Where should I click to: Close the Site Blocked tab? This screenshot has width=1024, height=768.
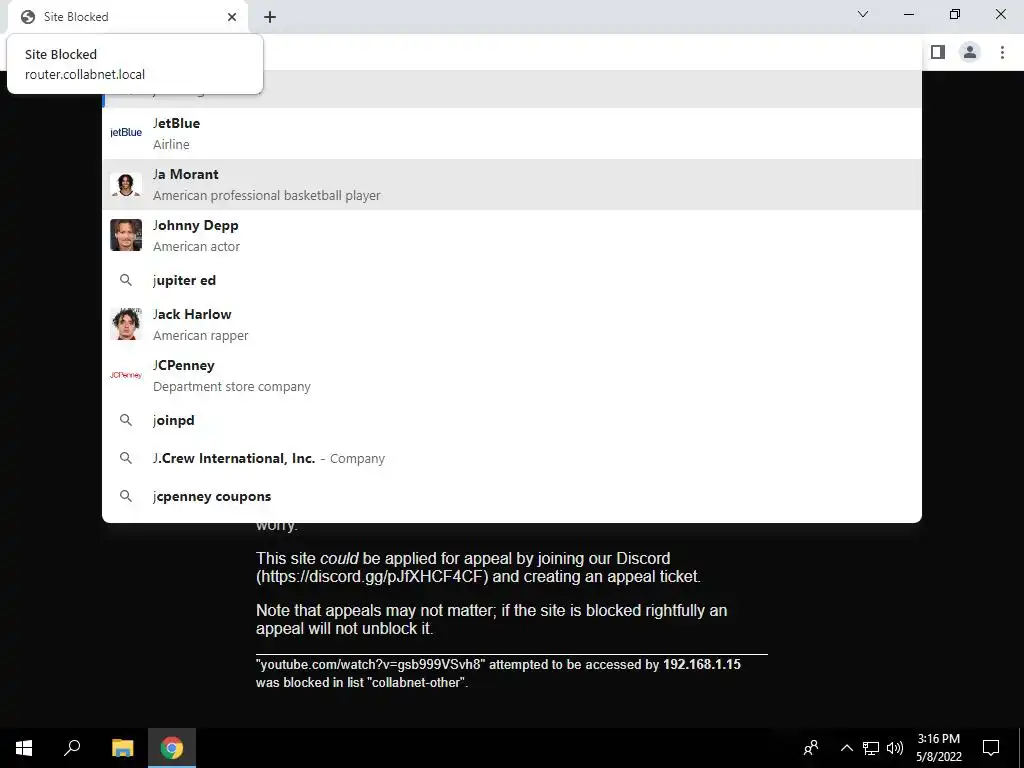pyautogui.click(x=232, y=17)
